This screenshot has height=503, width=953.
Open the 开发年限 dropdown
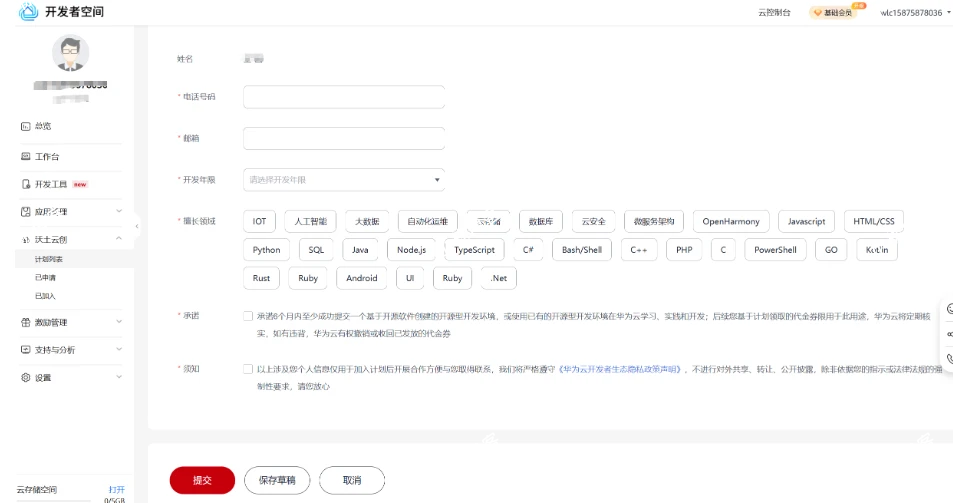click(344, 180)
